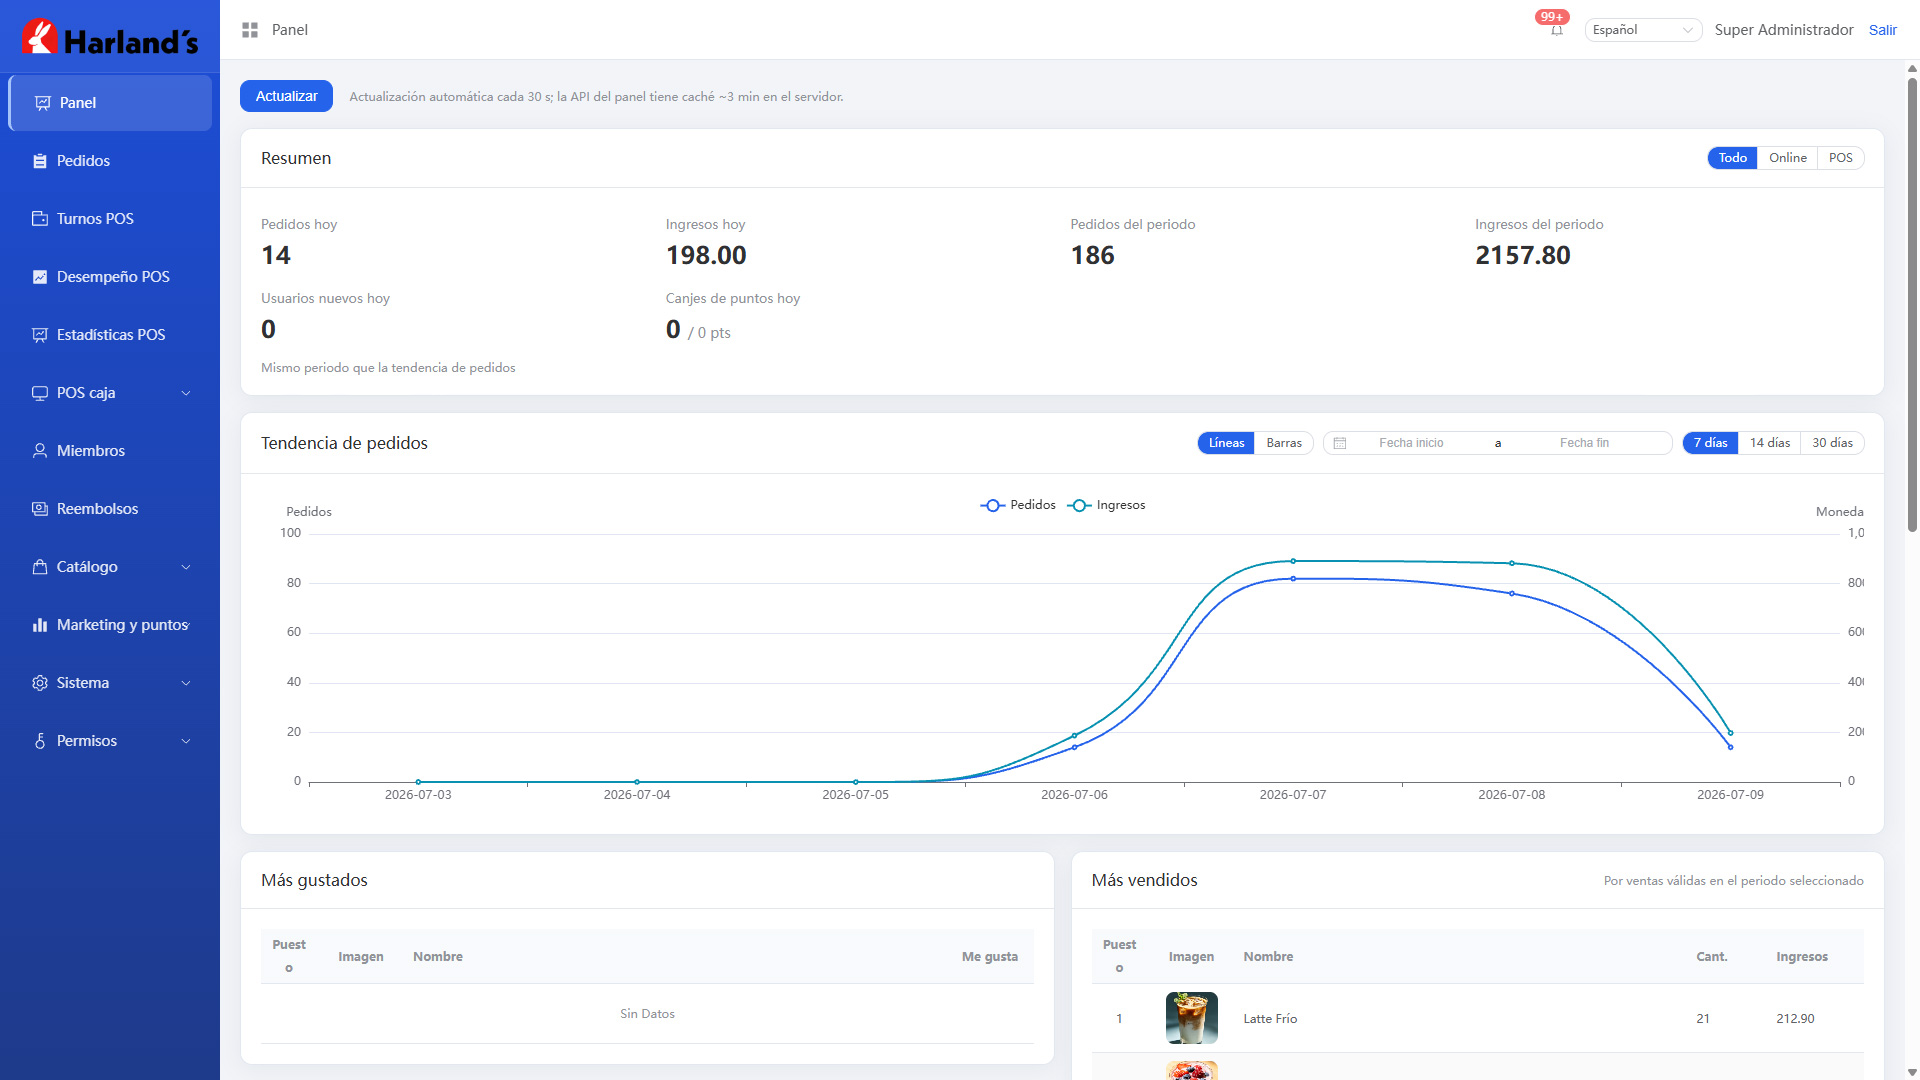Click the Salir link
Screen dimensions: 1920x1080
coord(1882,30)
